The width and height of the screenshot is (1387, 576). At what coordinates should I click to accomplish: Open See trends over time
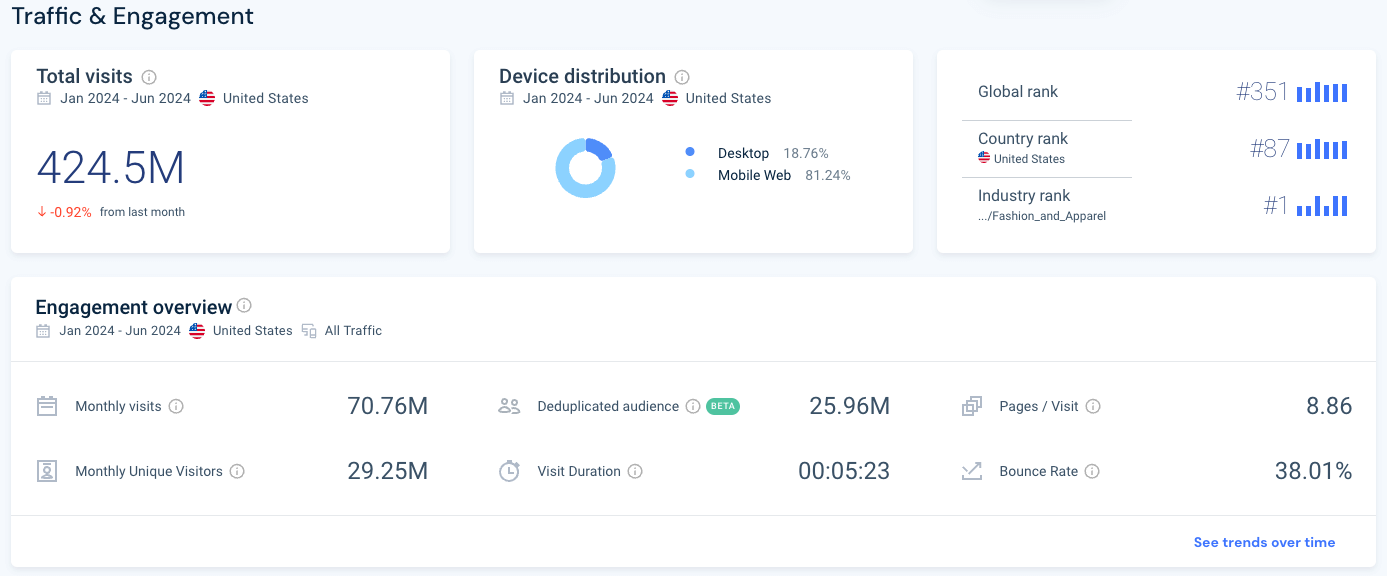[1263, 542]
